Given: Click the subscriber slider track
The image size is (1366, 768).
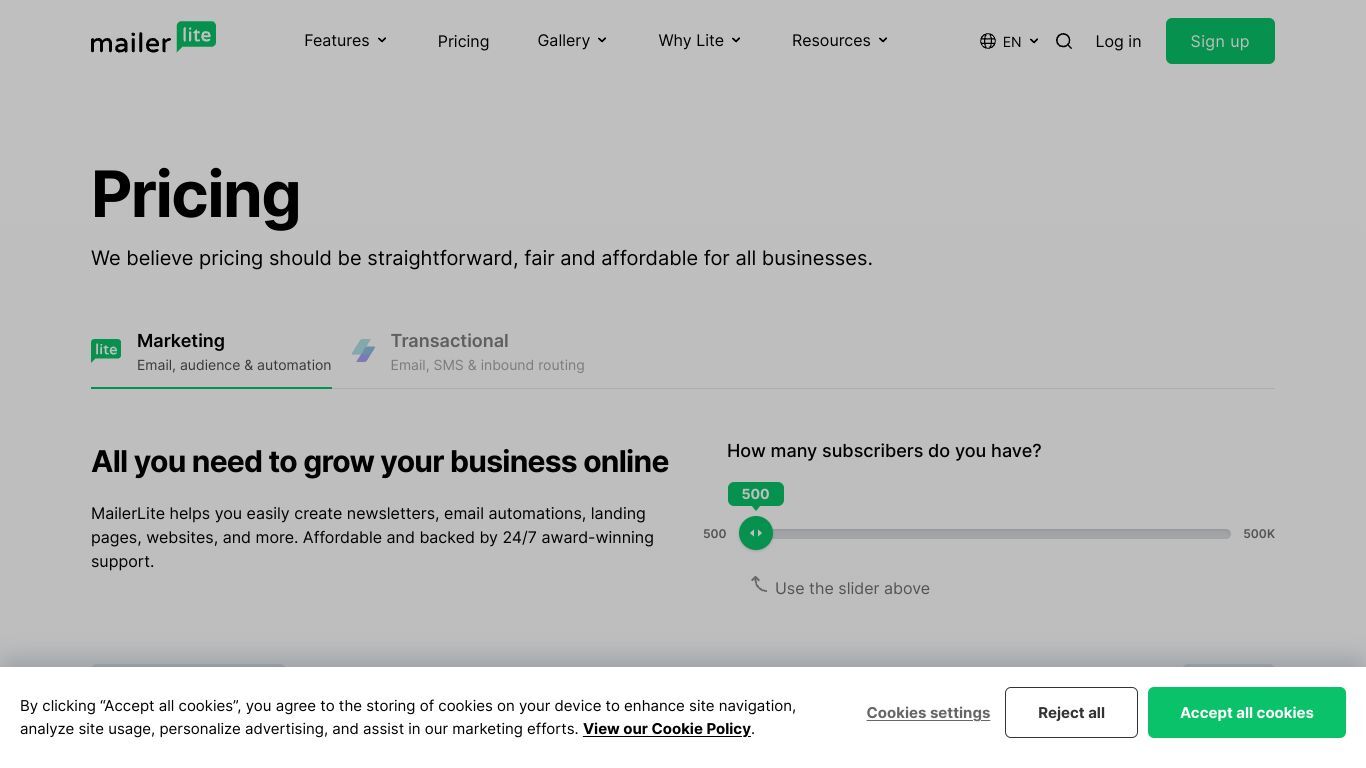Looking at the screenshot, I should [x=985, y=534].
